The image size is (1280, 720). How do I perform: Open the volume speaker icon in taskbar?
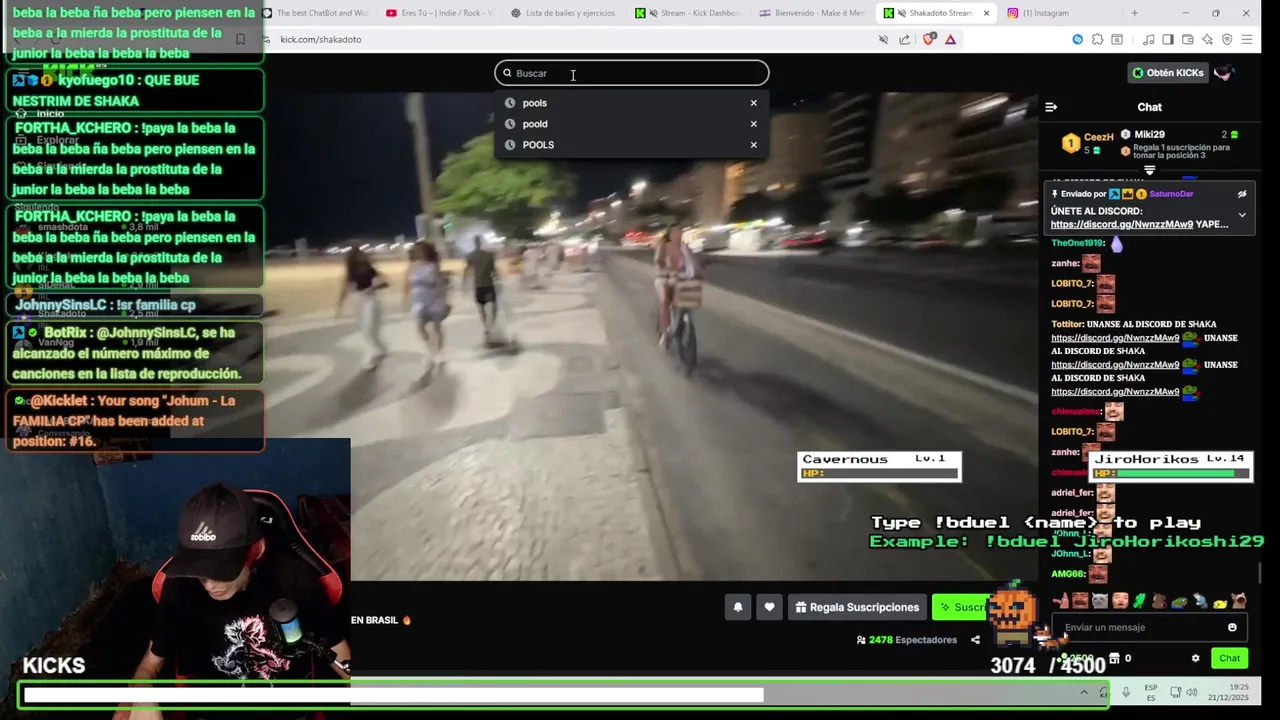(1193, 692)
